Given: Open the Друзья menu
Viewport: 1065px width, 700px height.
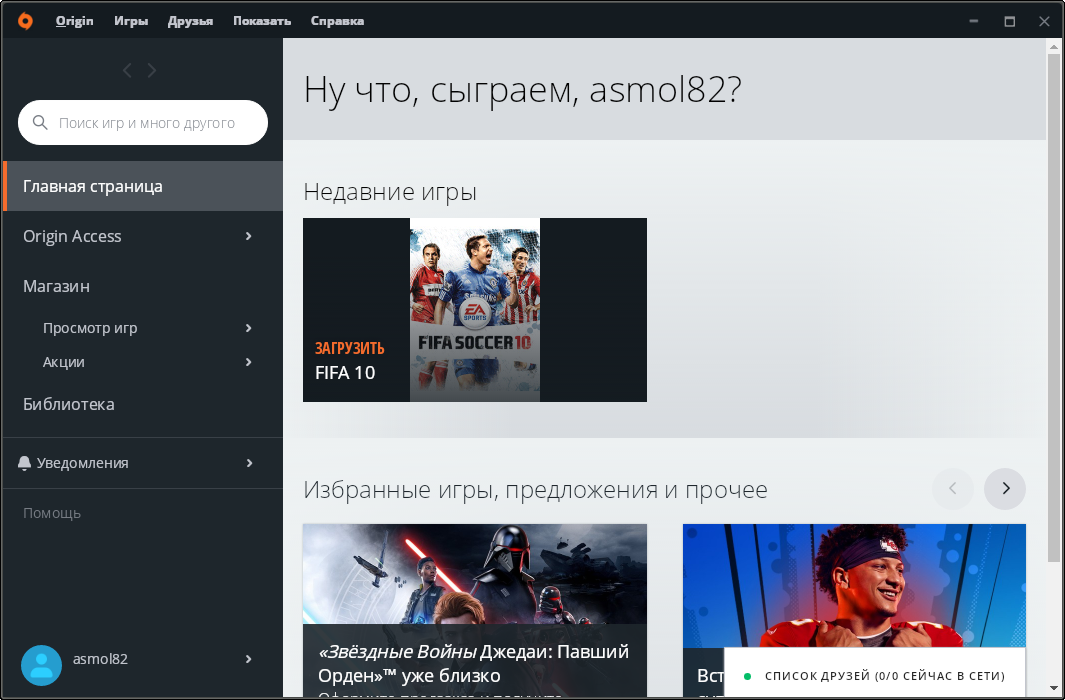Looking at the screenshot, I should click(x=190, y=21).
